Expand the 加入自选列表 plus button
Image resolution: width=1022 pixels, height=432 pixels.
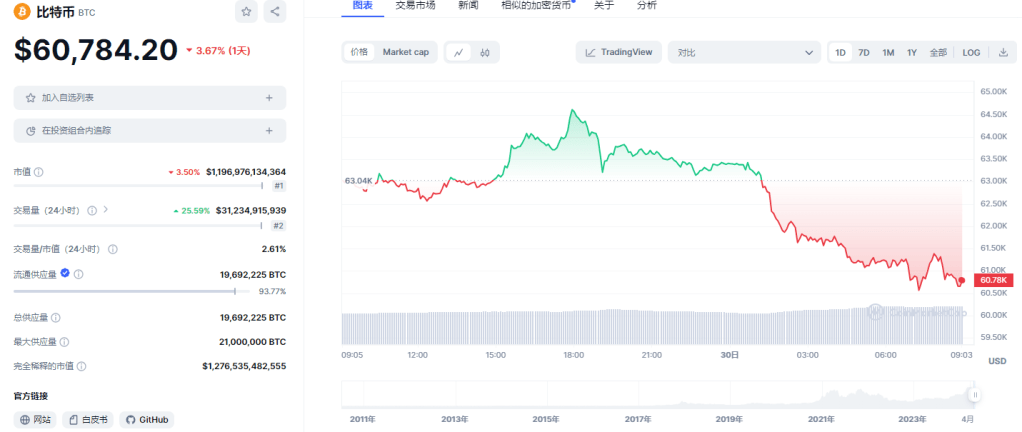click(269, 98)
